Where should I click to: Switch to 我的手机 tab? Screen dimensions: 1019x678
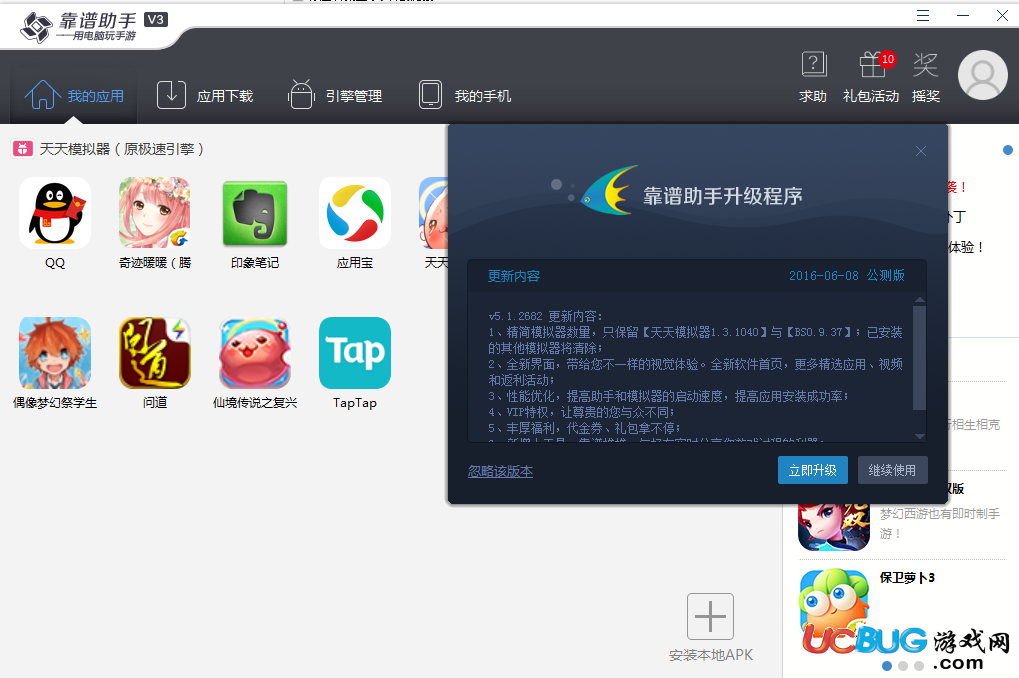(465, 96)
